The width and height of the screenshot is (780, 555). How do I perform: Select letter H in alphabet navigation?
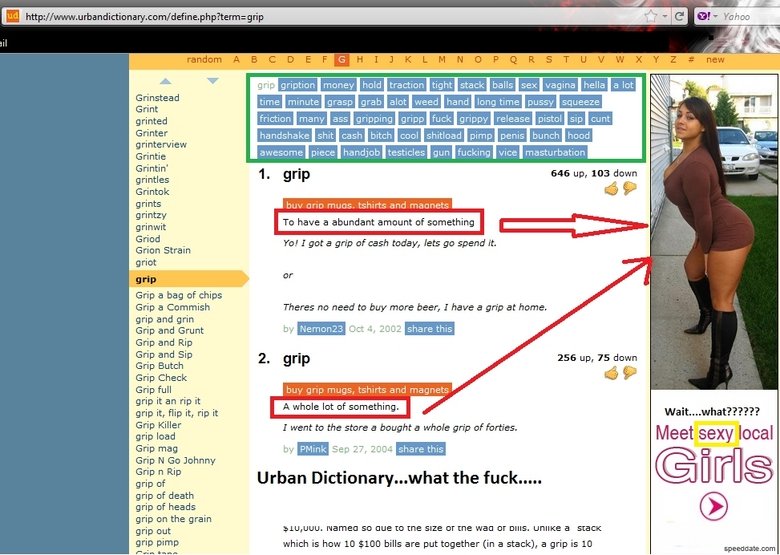tap(360, 60)
